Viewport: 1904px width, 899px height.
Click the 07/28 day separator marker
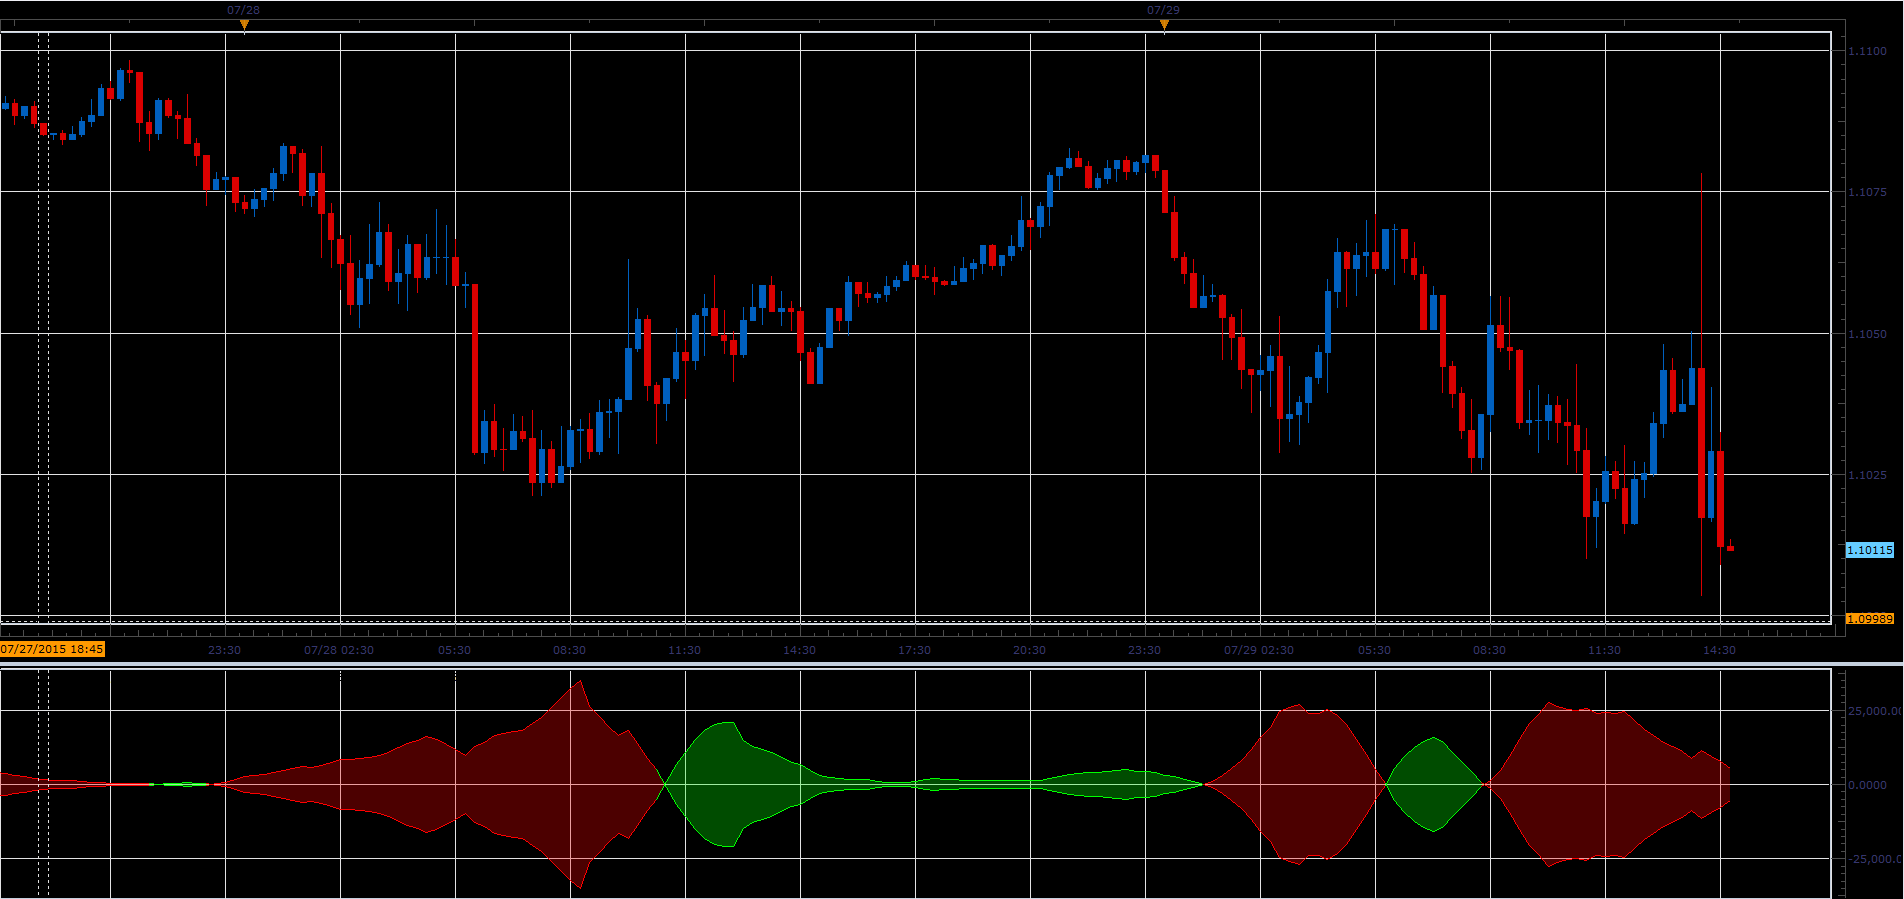[x=244, y=25]
